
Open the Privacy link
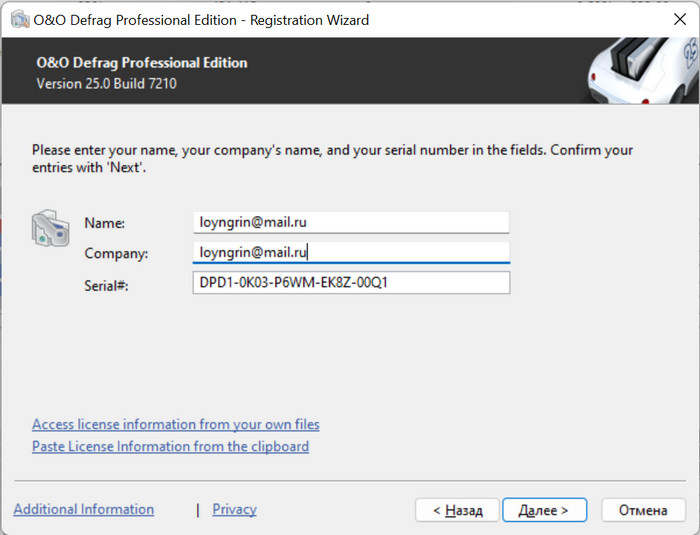point(234,510)
